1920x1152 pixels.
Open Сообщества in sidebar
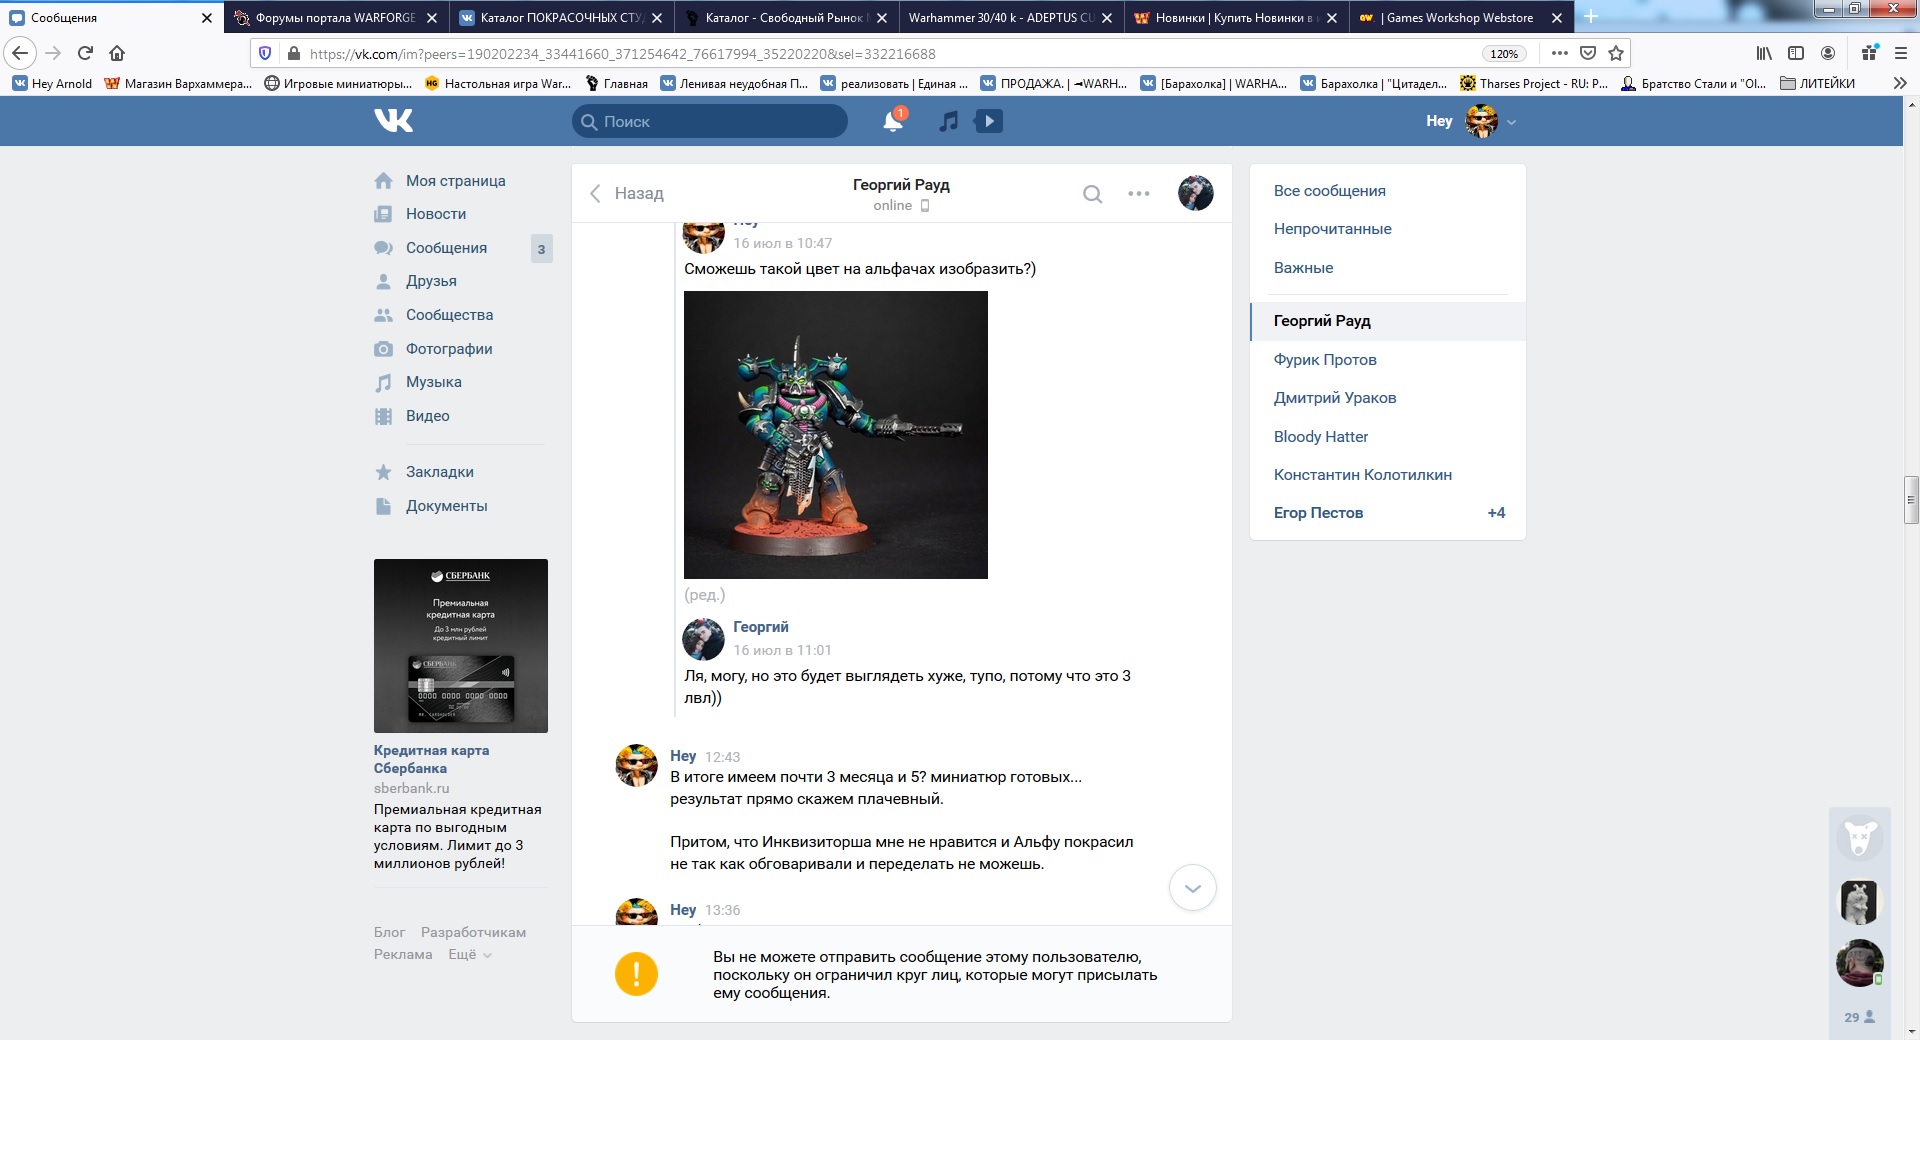point(449,315)
